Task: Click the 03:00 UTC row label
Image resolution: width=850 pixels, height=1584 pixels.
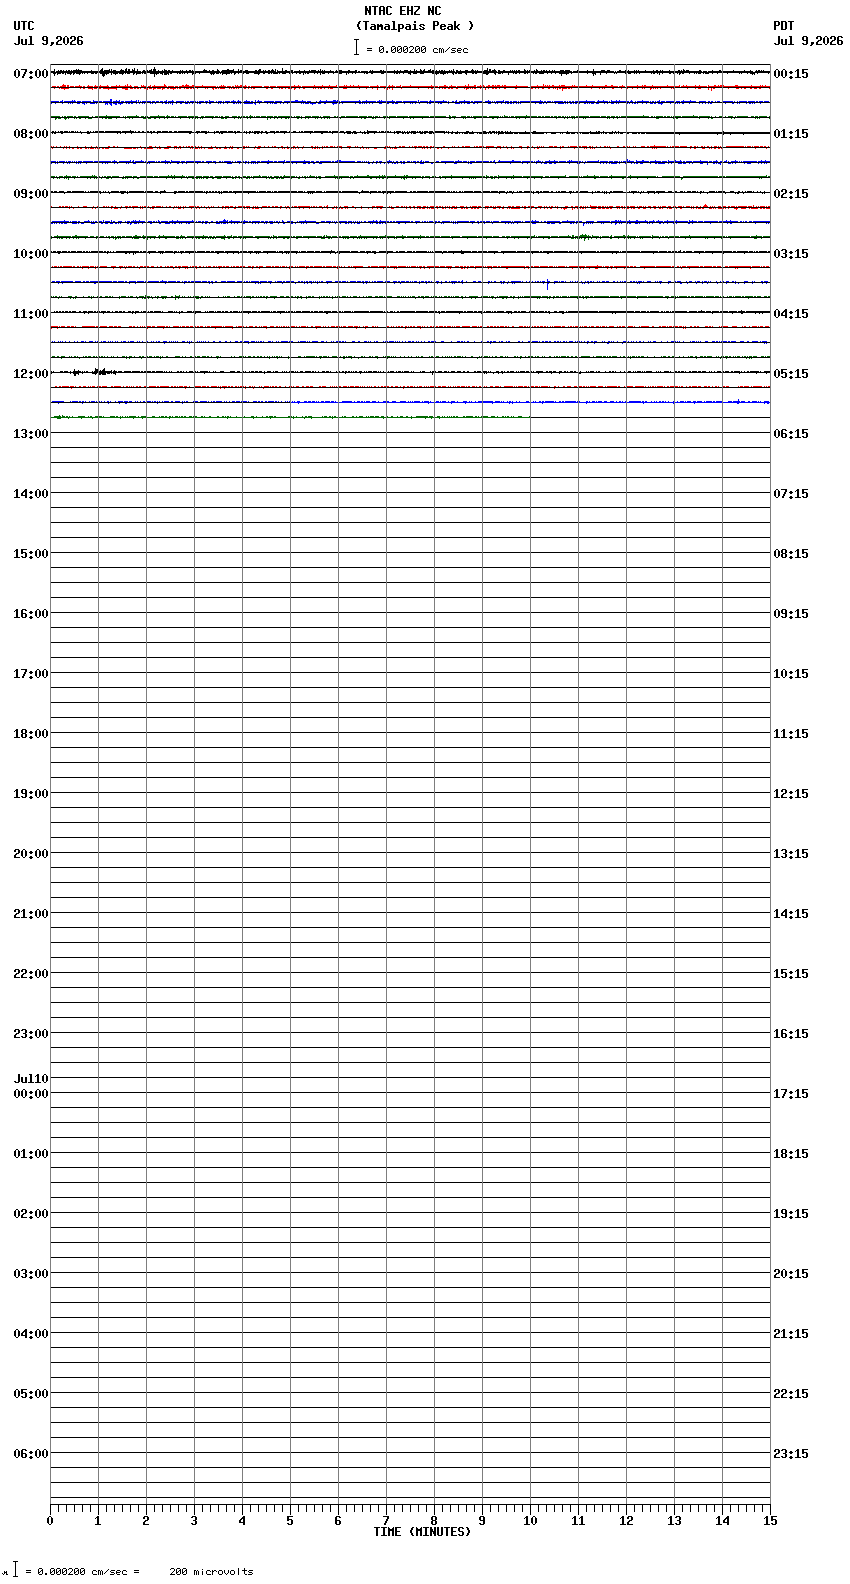Action: click(31, 1274)
